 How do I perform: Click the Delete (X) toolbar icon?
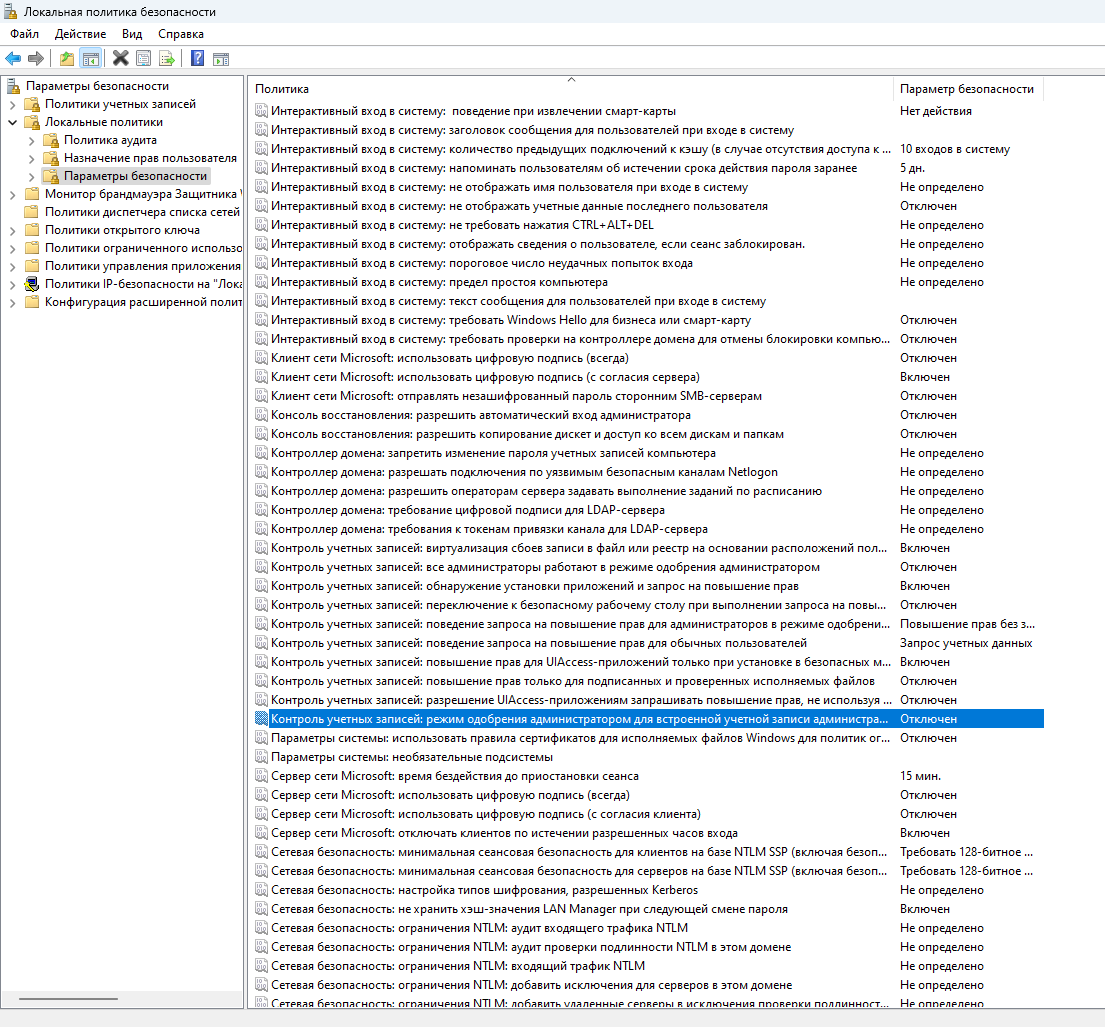(x=121, y=58)
